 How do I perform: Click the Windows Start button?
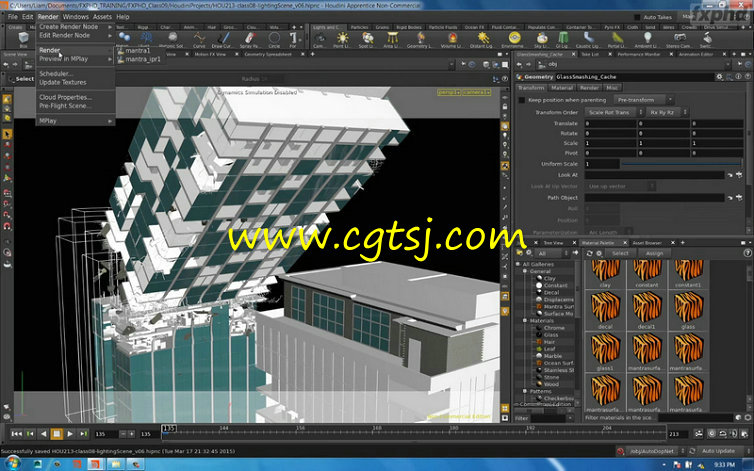coord(12,464)
